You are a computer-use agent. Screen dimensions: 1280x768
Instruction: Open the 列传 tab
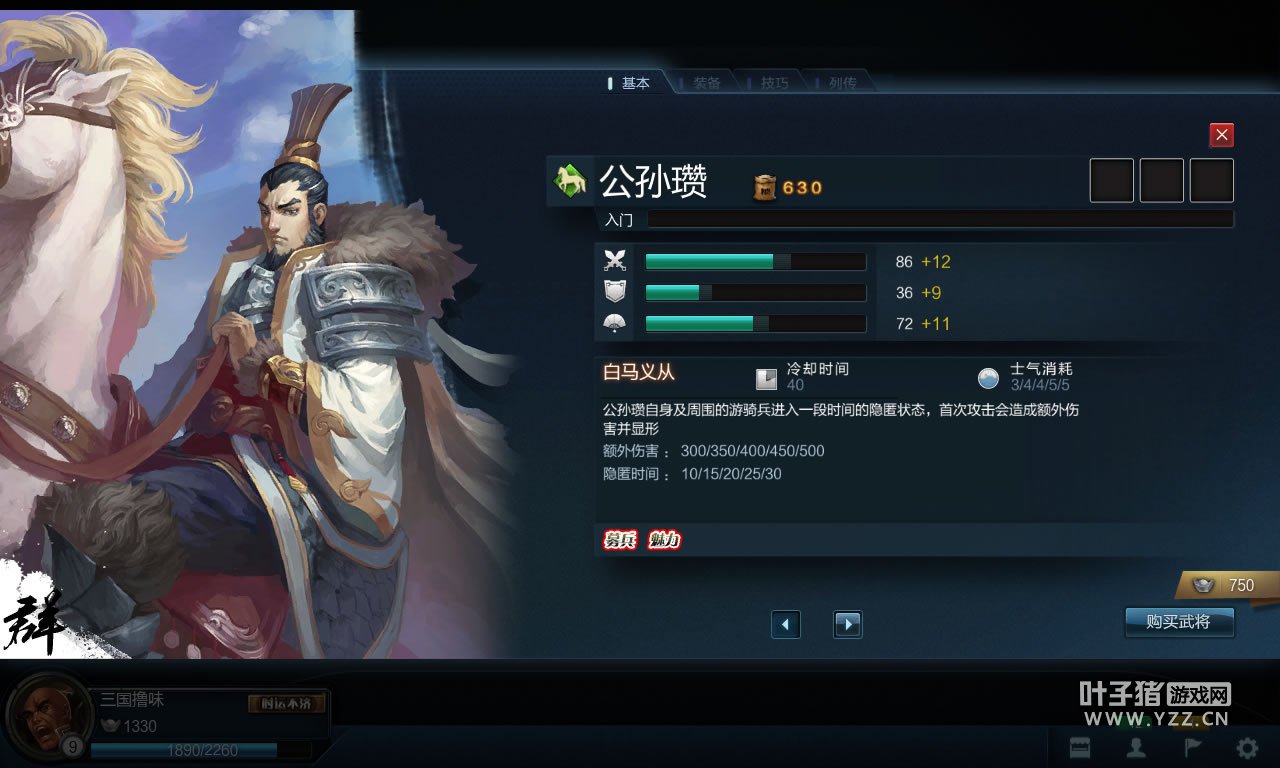click(x=841, y=83)
